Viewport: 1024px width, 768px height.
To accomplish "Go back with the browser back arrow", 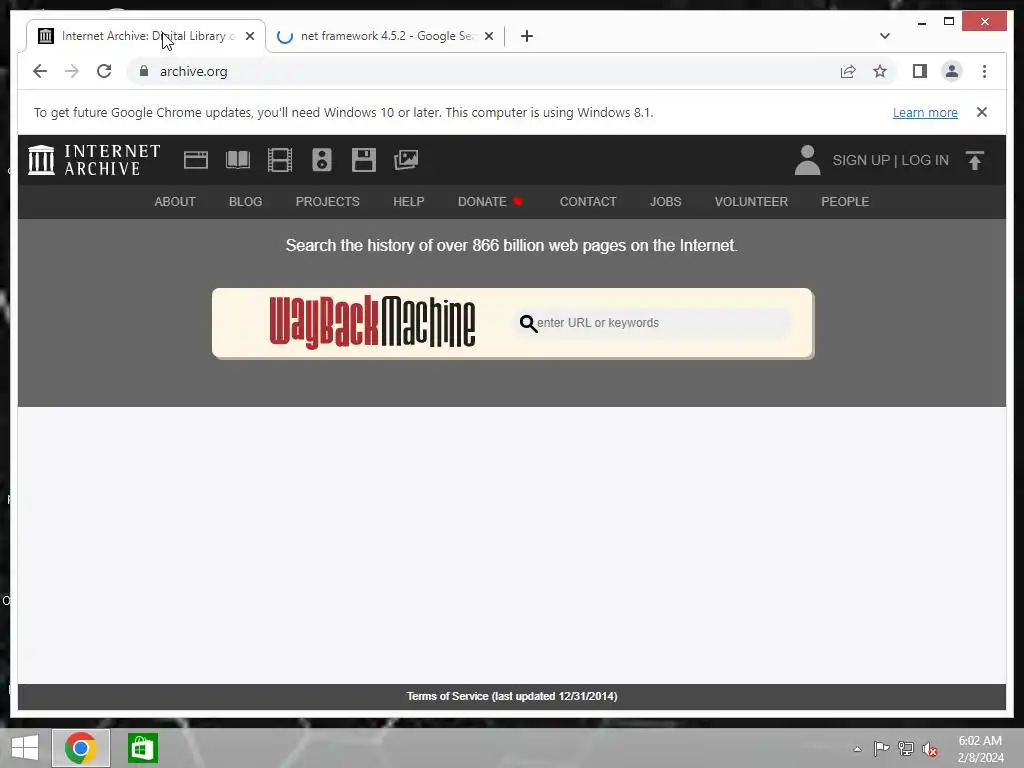I will (40, 71).
